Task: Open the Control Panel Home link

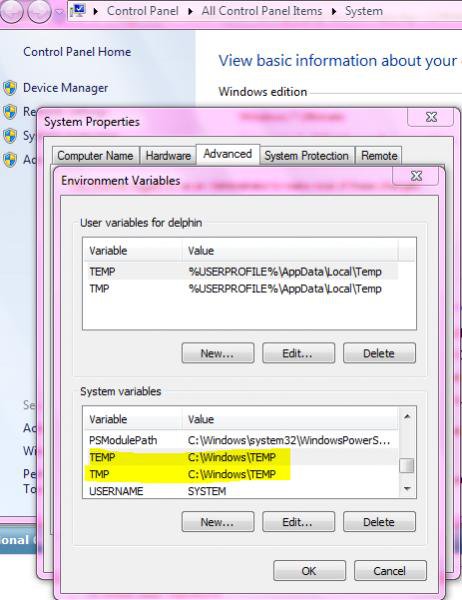Action: (77, 52)
